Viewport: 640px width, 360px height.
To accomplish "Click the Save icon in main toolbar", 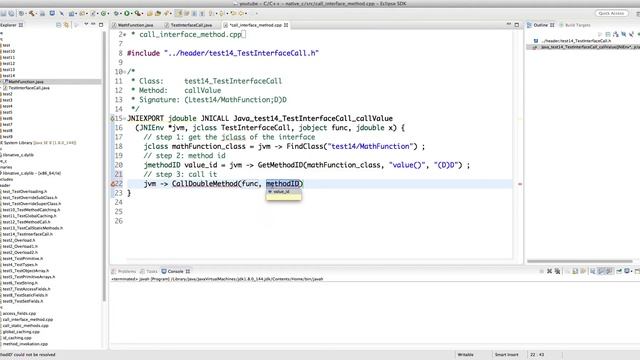I will click(x=3, y=13).
